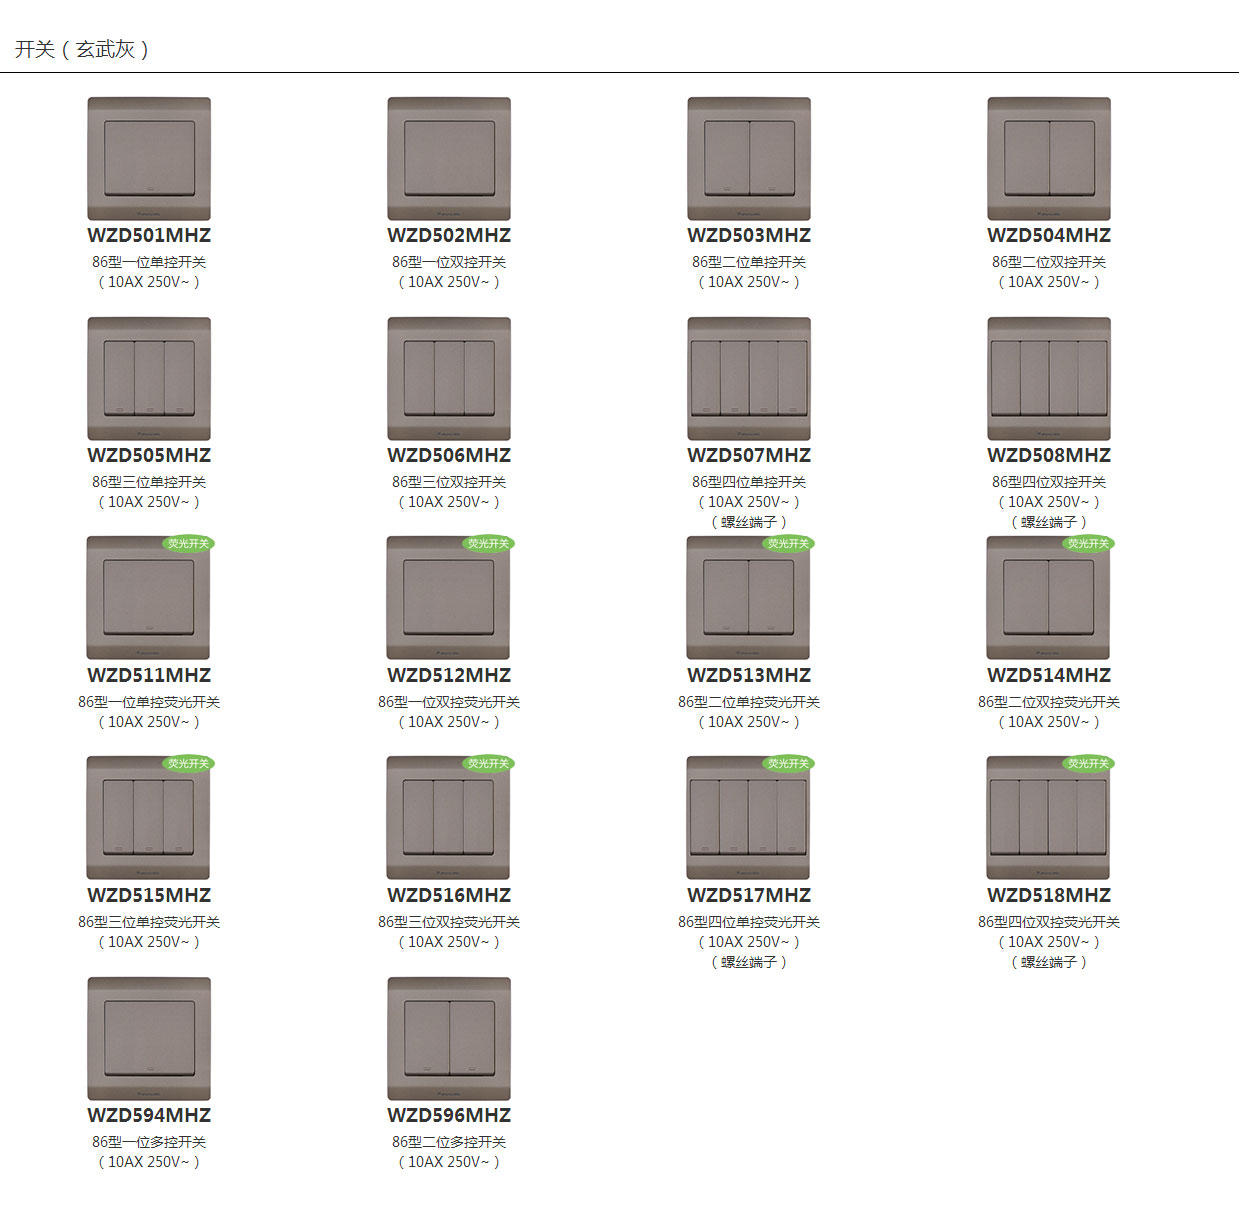Click the WZD518MHZ model name

[1049, 896]
